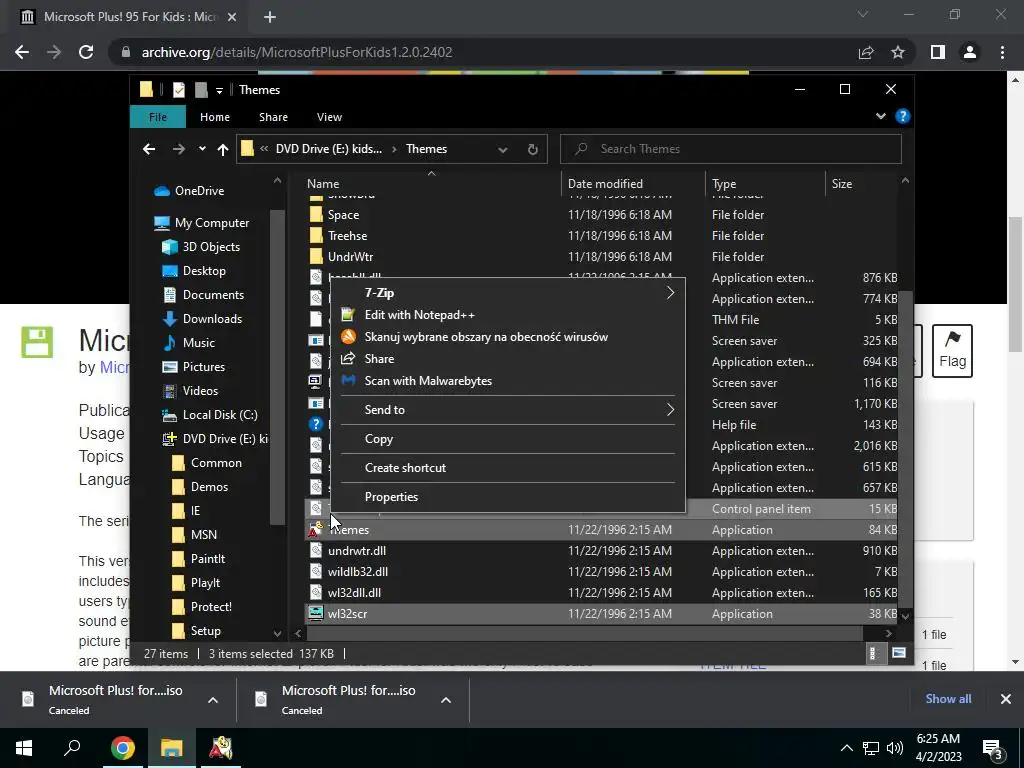This screenshot has height=768, width=1024.
Task: Switch to the Share ribbon tab
Action: tap(273, 117)
